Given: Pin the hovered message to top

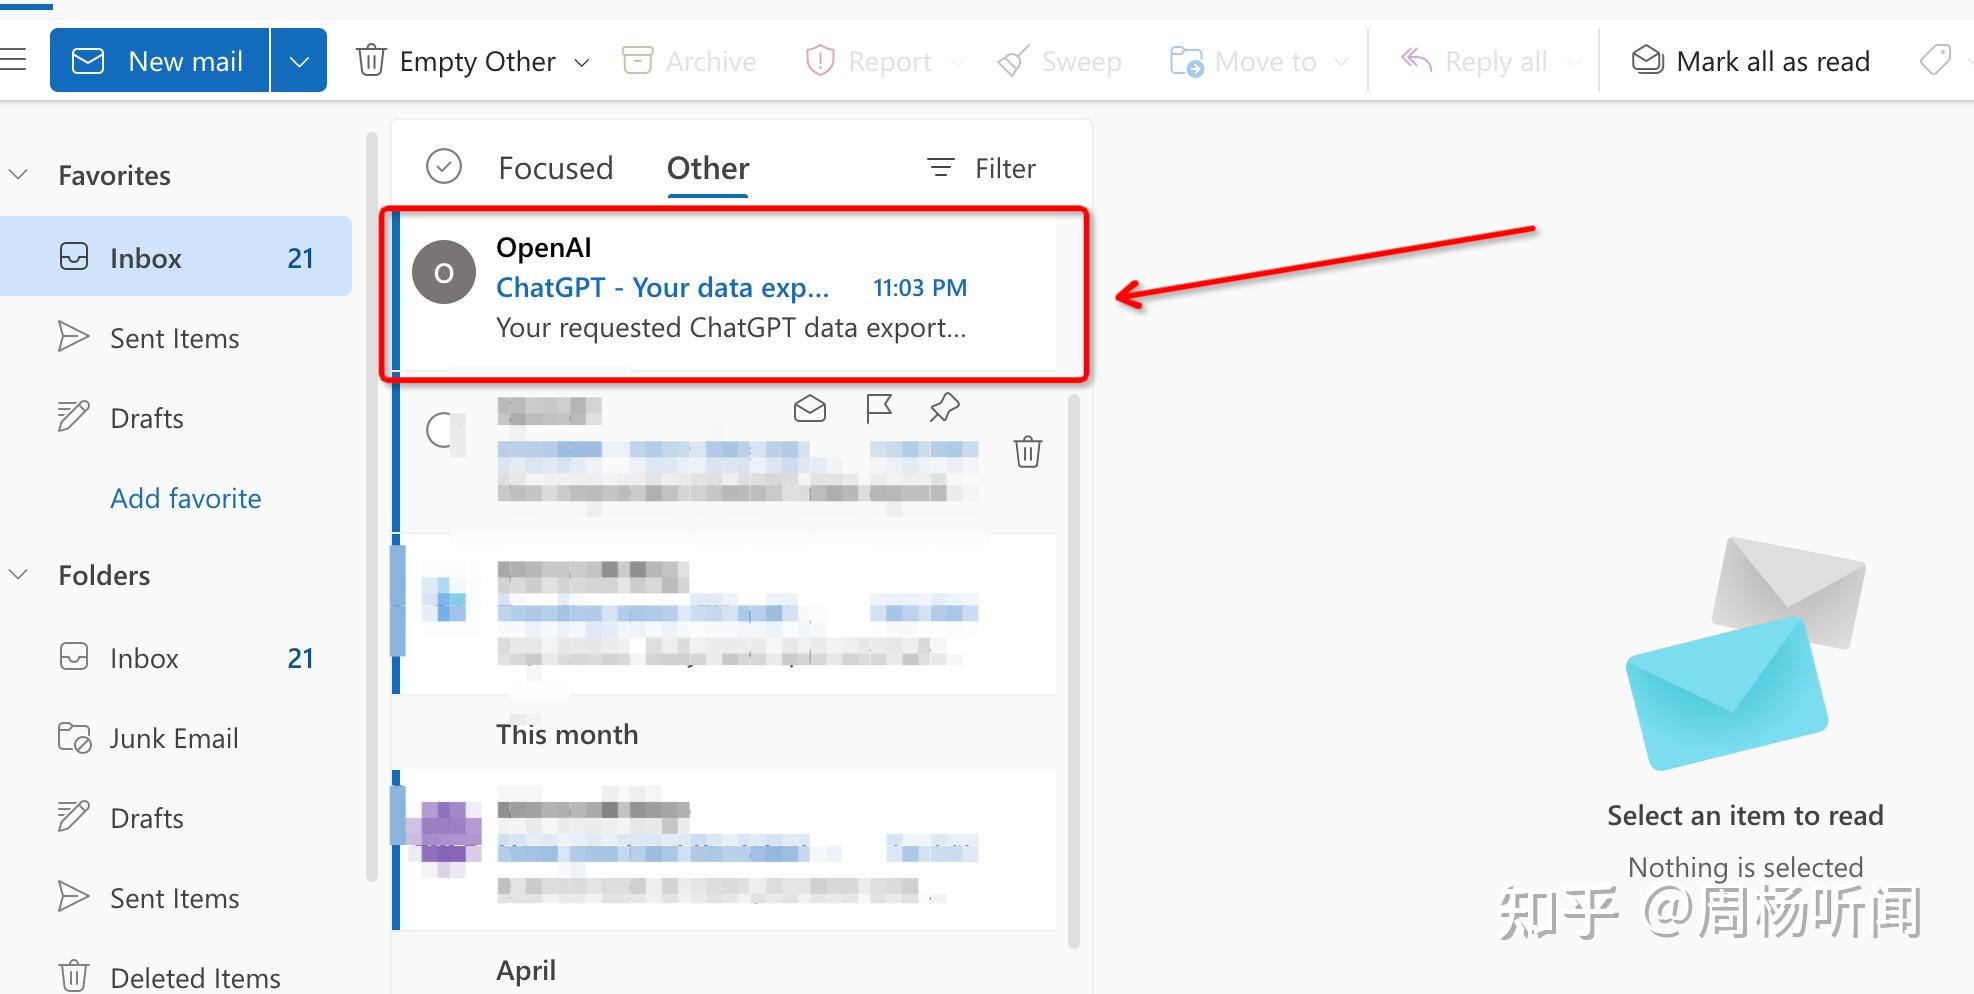Looking at the screenshot, I should point(944,408).
